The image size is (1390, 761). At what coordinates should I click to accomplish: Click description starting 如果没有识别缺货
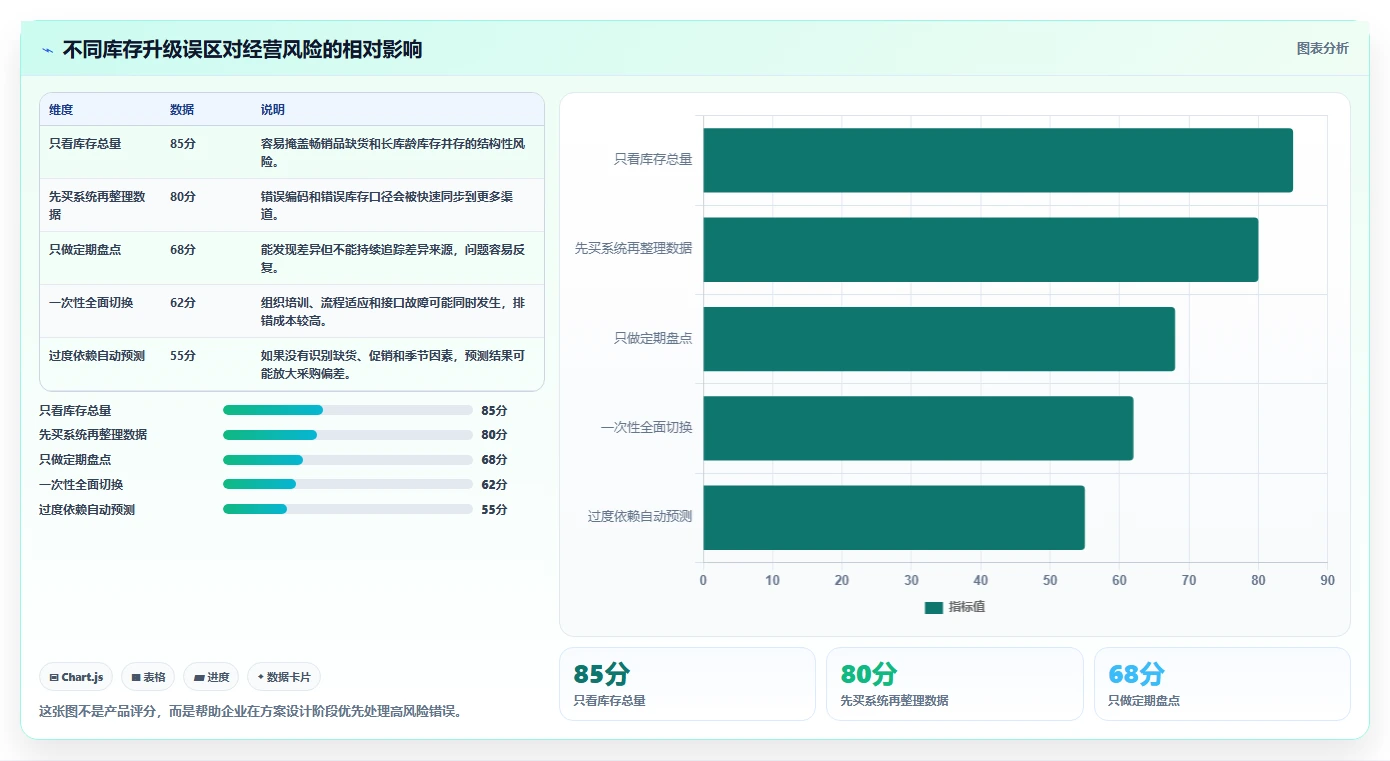coord(393,364)
